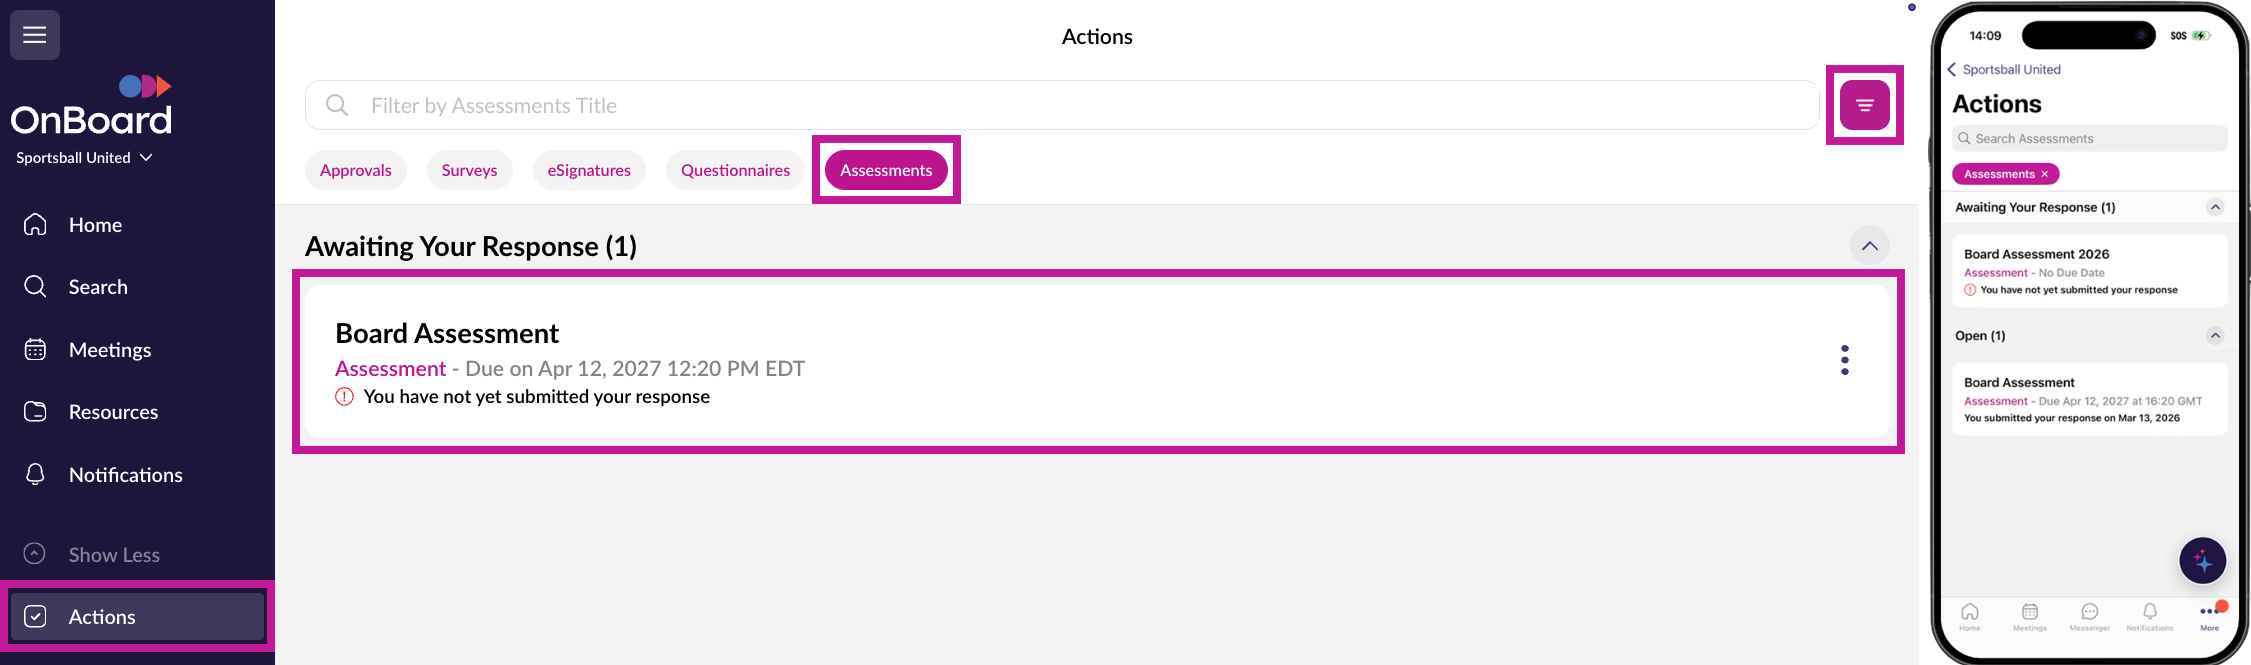Select the eSignatures tab
Image resolution: width=2251 pixels, height=665 pixels.
coord(589,170)
